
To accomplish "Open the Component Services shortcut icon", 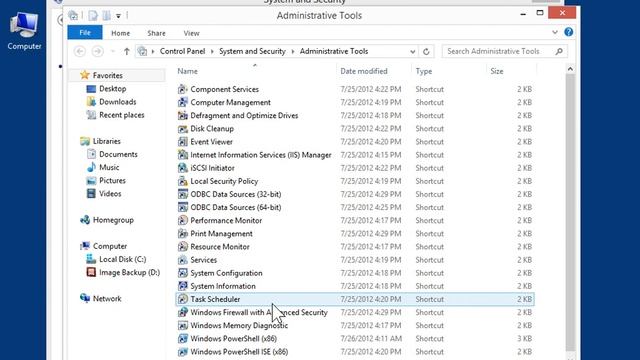I will [x=182, y=89].
